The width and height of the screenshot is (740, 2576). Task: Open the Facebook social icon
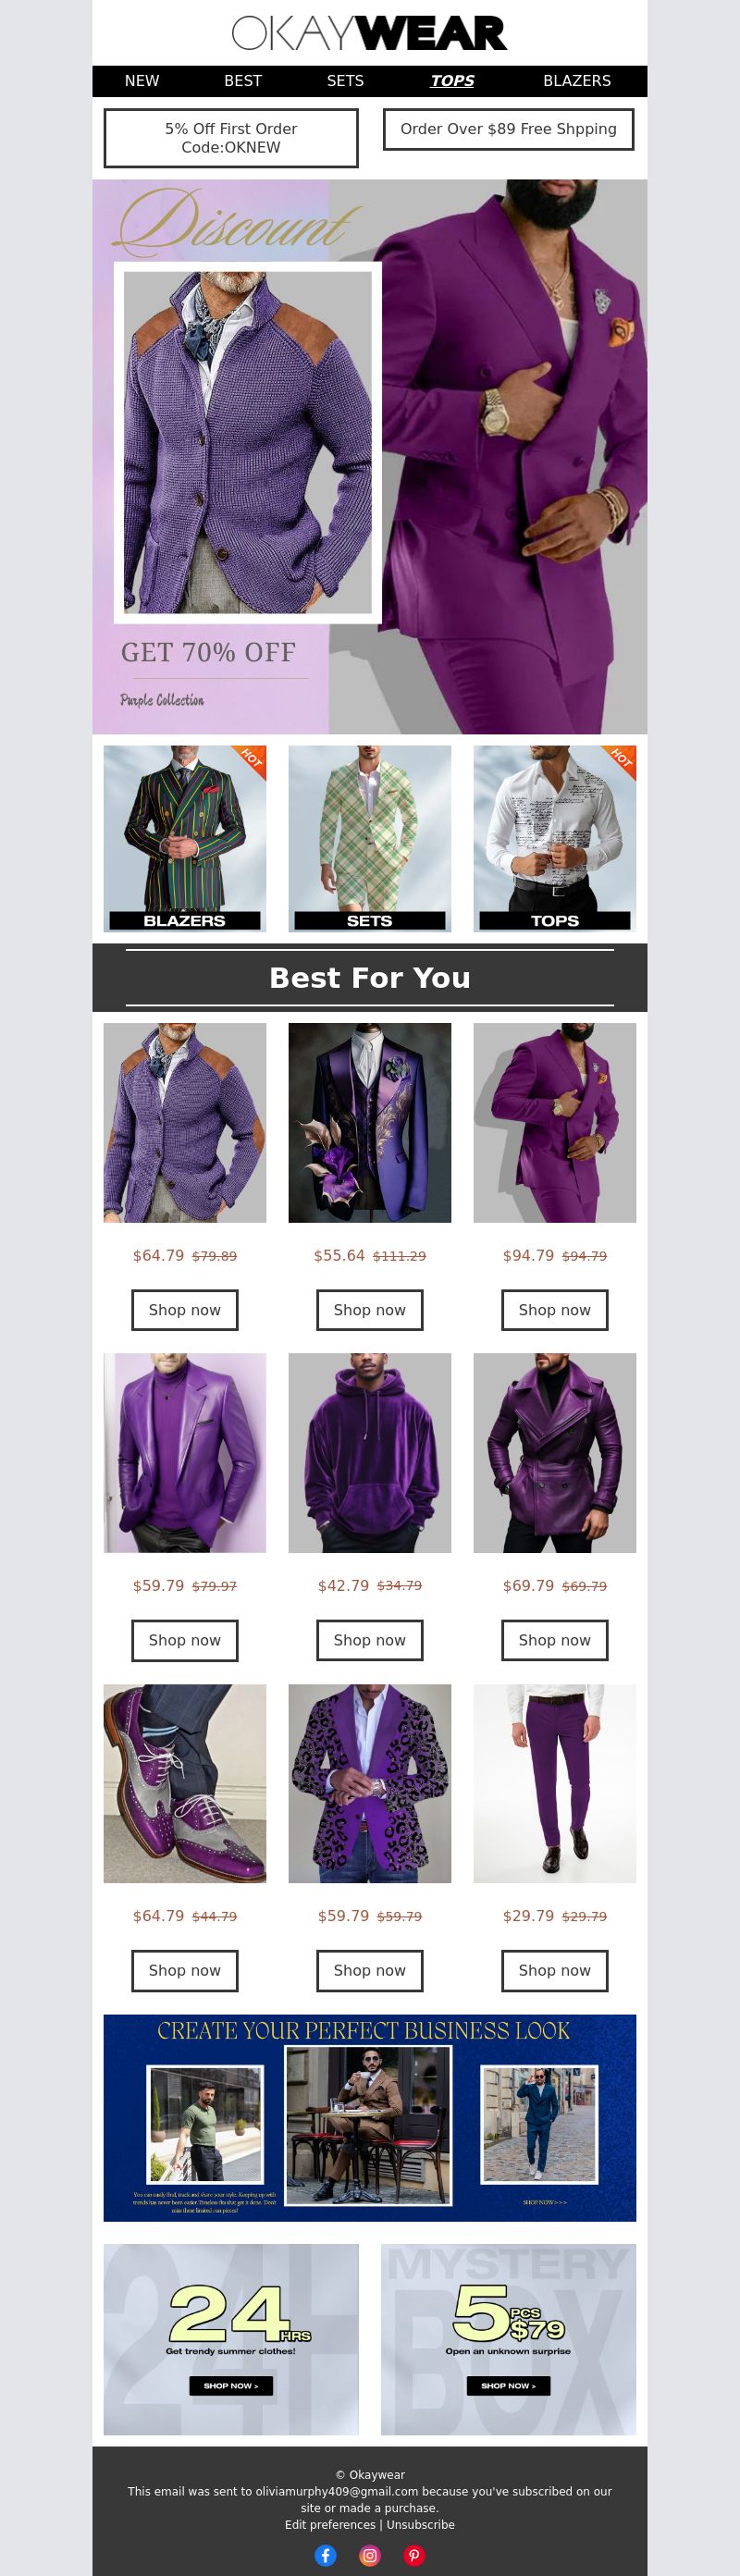(x=326, y=2555)
